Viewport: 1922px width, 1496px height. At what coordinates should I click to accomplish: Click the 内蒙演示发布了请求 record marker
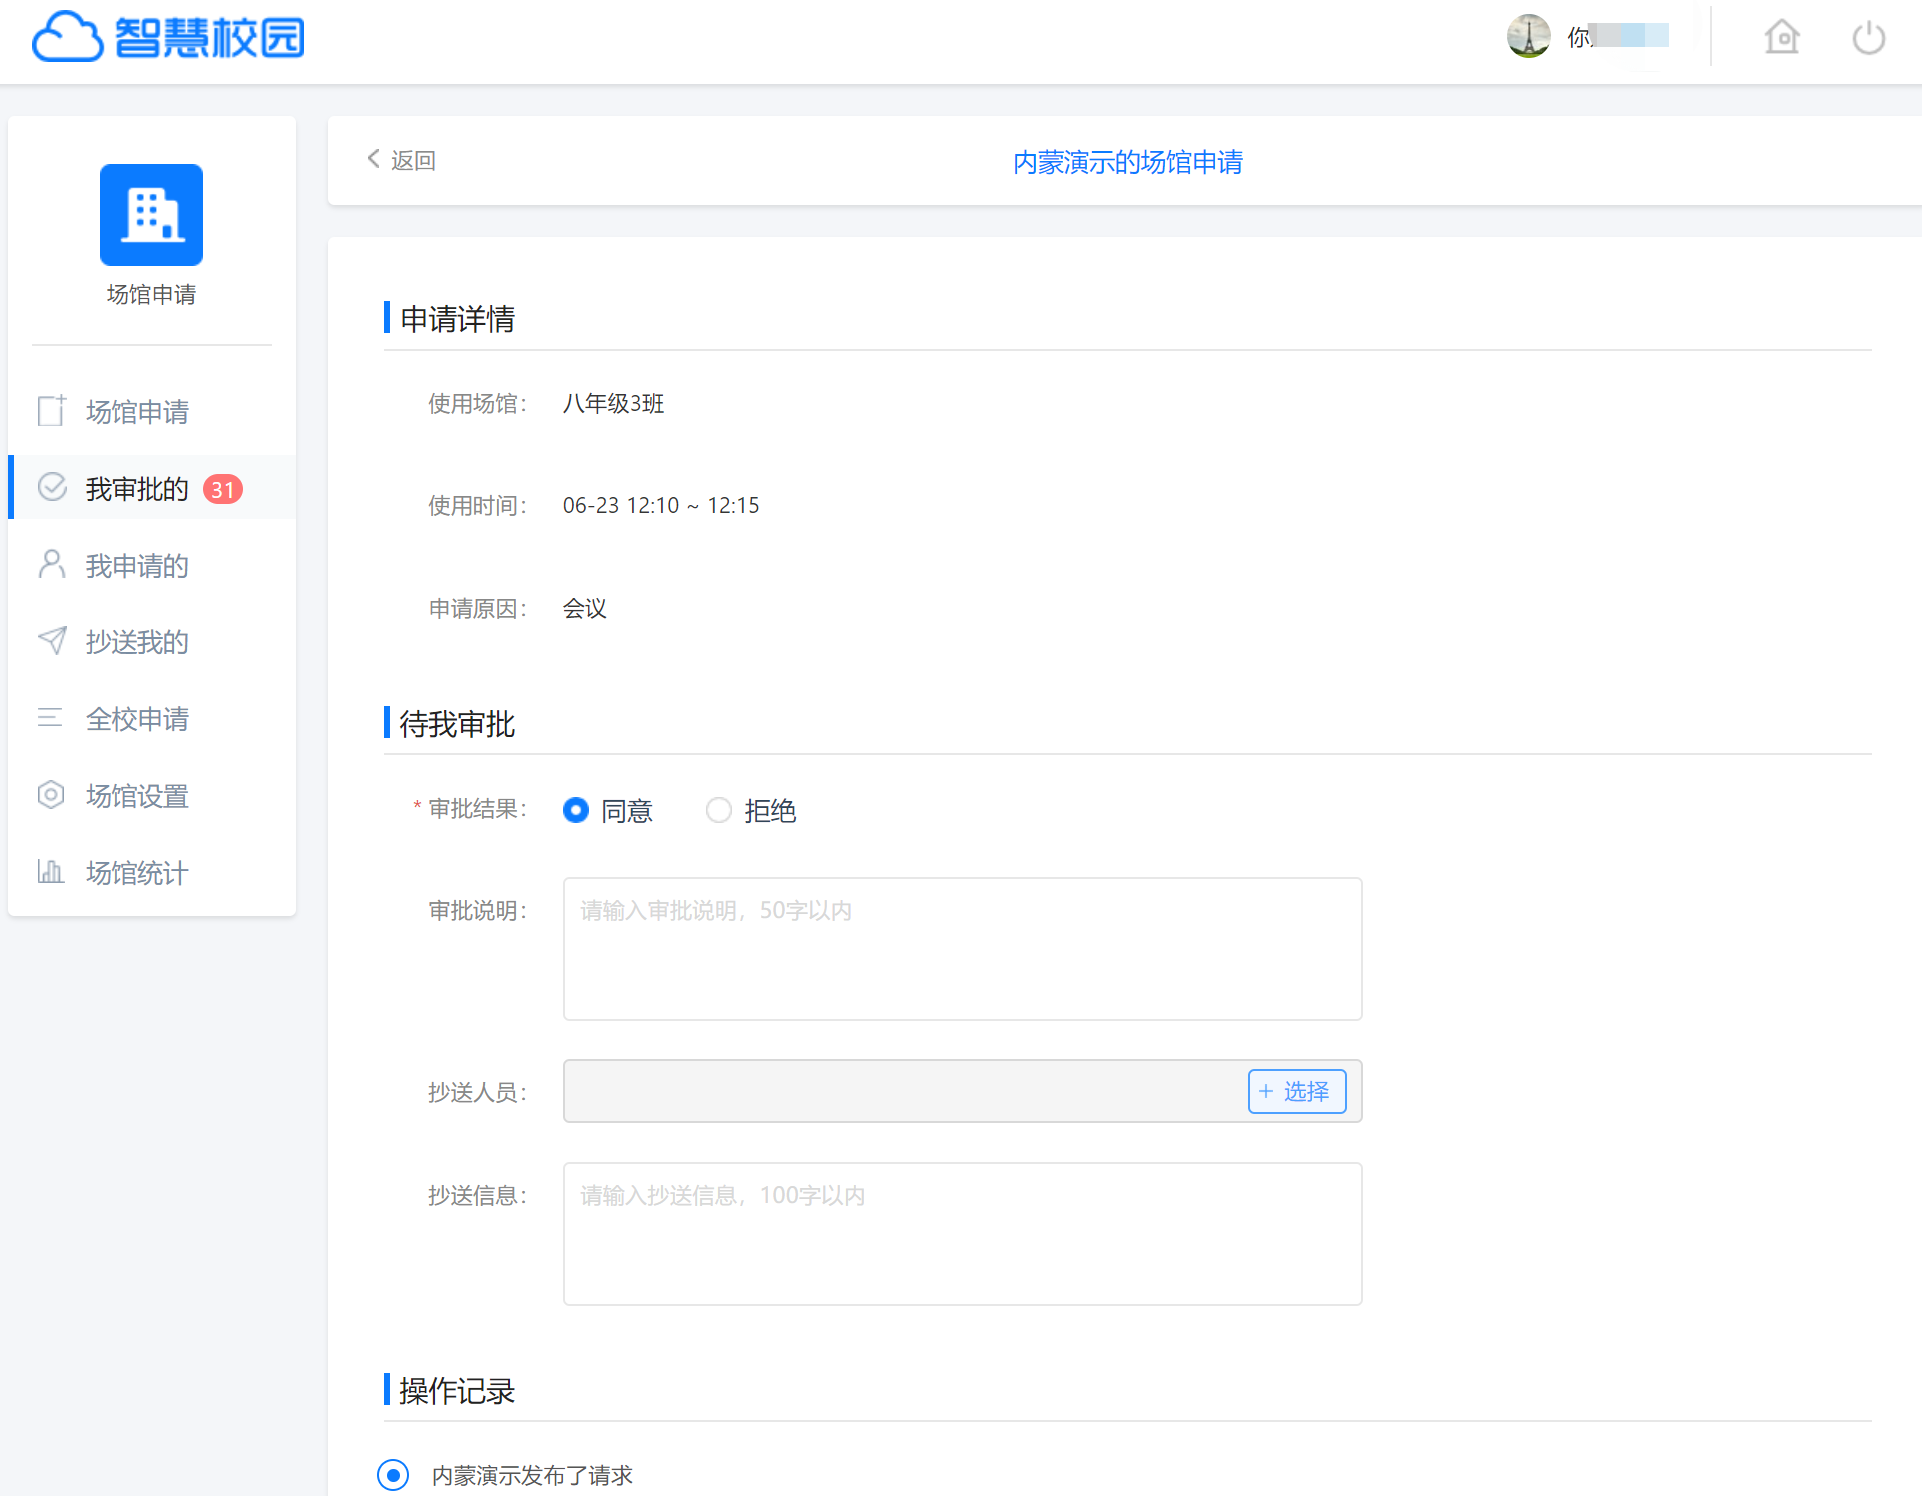393,1474
